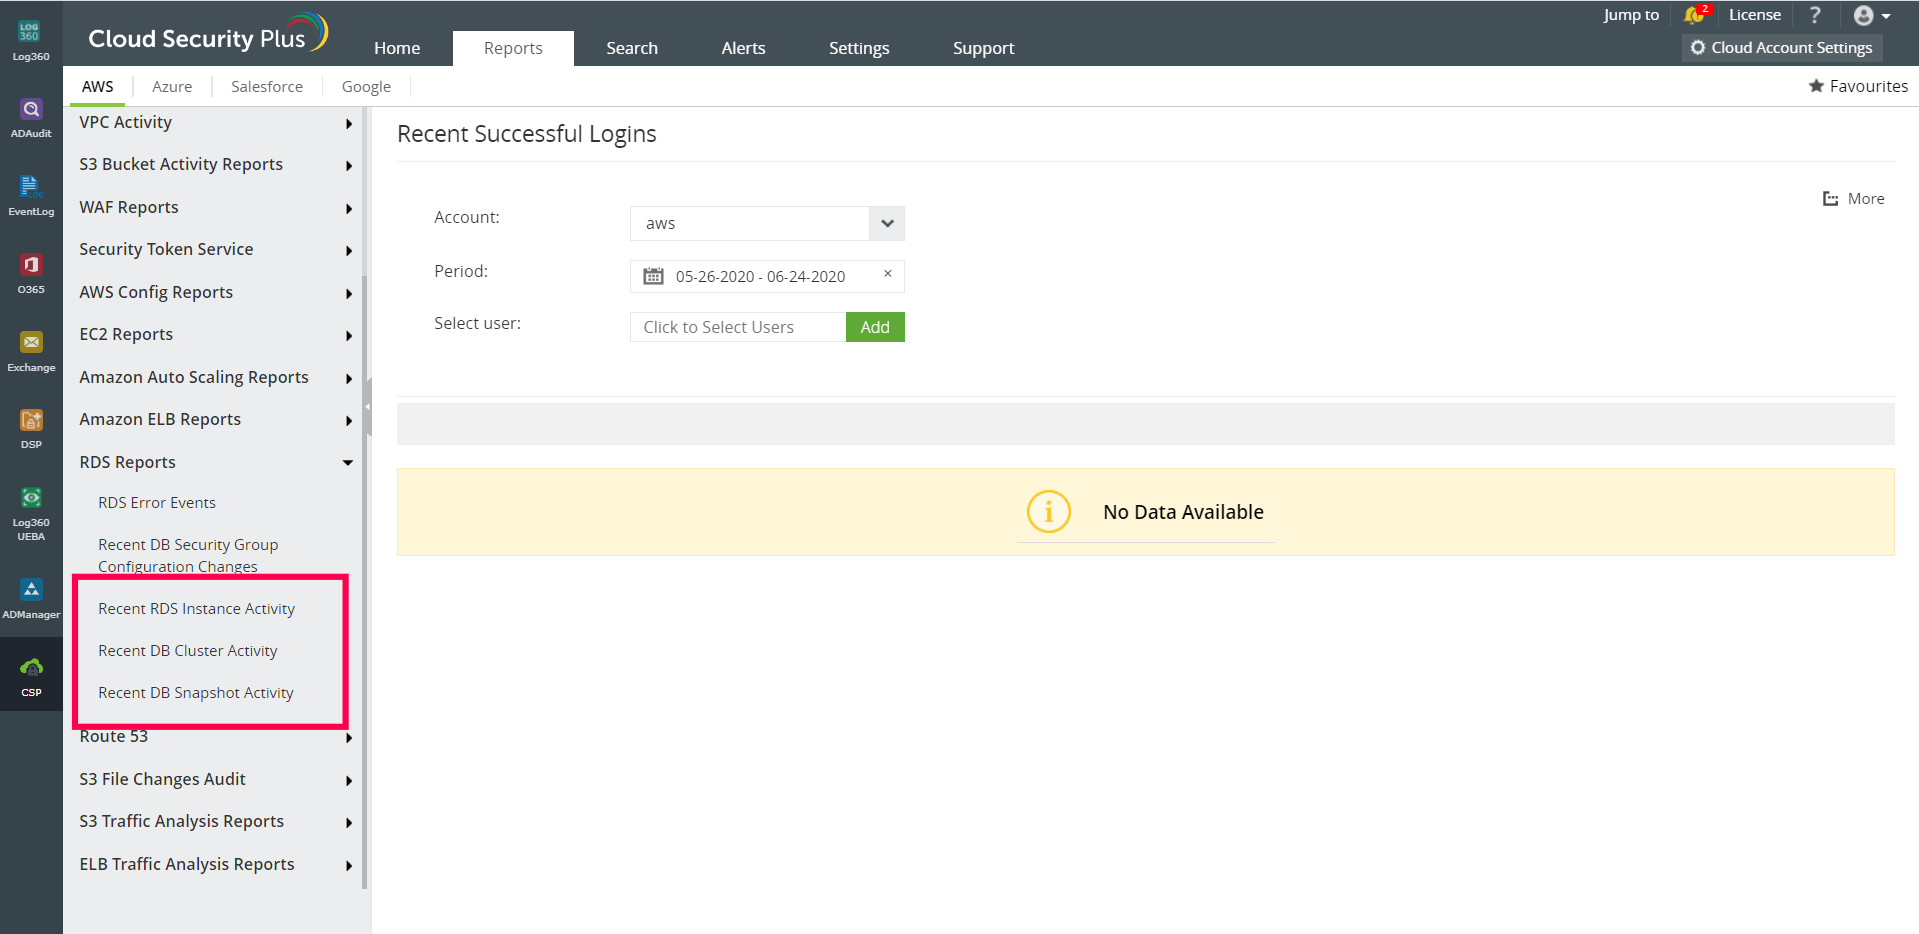Screen dimensions: 1919x934
Task: Open the More options icon
Action: click(x=1830, y=199)
